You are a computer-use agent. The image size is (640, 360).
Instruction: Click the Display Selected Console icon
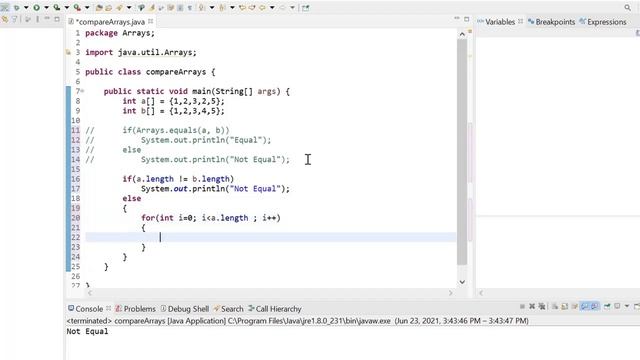click(x=617, y=306)
